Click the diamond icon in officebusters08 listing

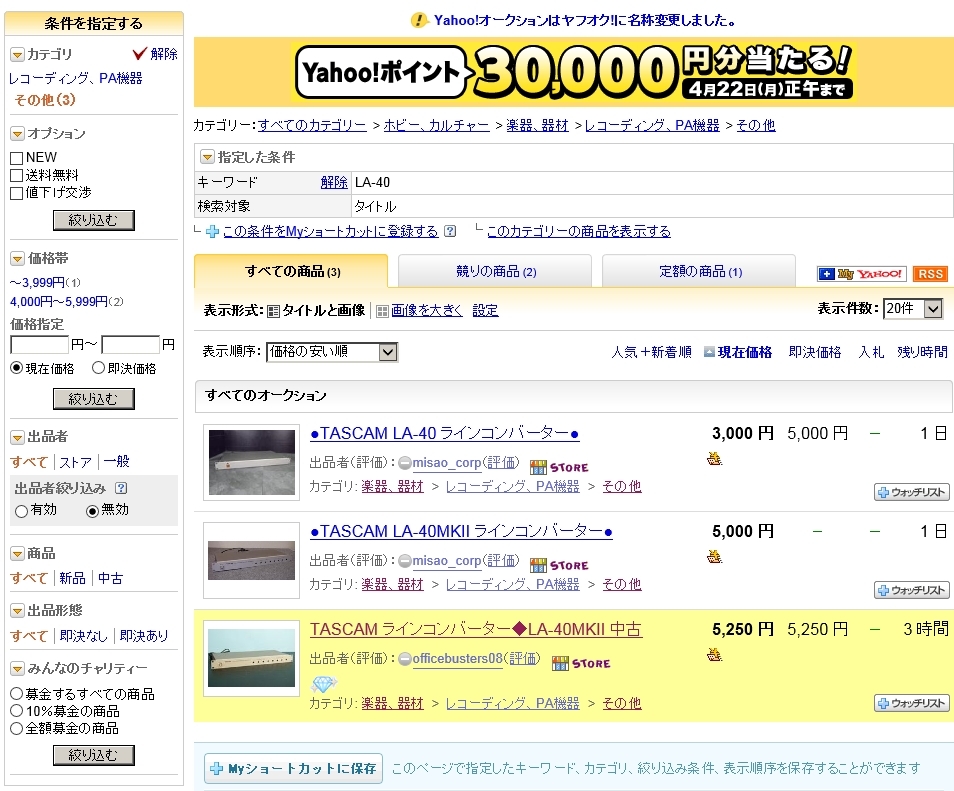tap(324, 684)
